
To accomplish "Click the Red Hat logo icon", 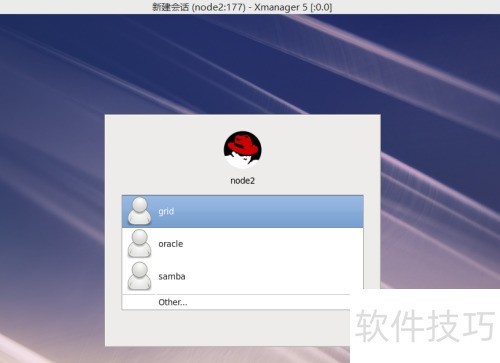I will point(242,150).
